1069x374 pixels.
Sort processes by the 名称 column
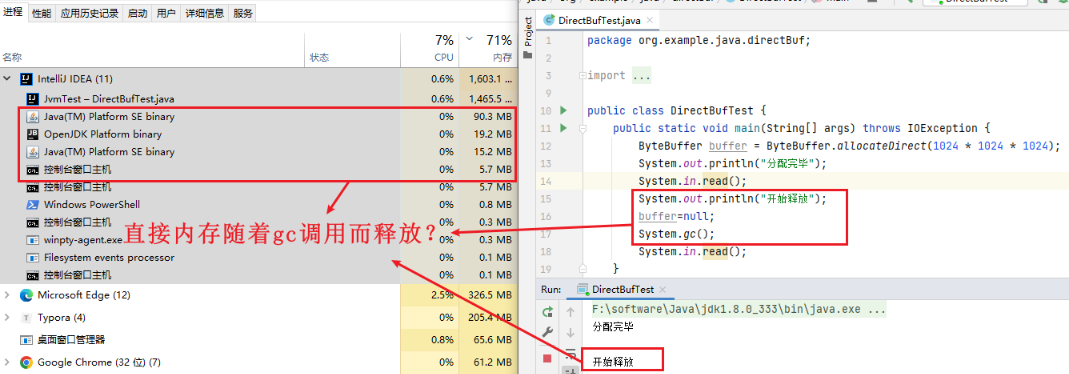click(12, 57)
